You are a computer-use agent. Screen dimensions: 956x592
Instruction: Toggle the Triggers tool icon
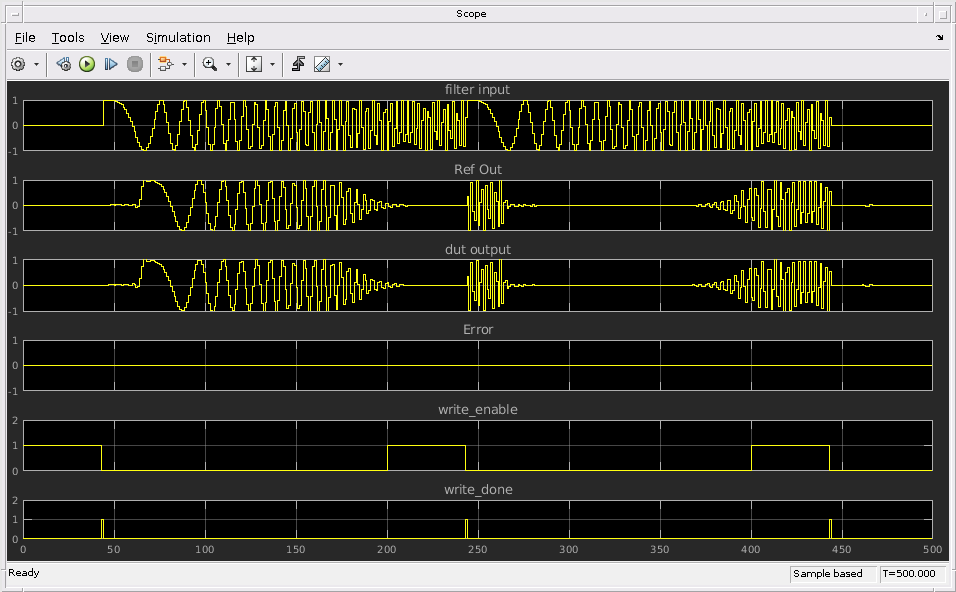pos(298,64)
